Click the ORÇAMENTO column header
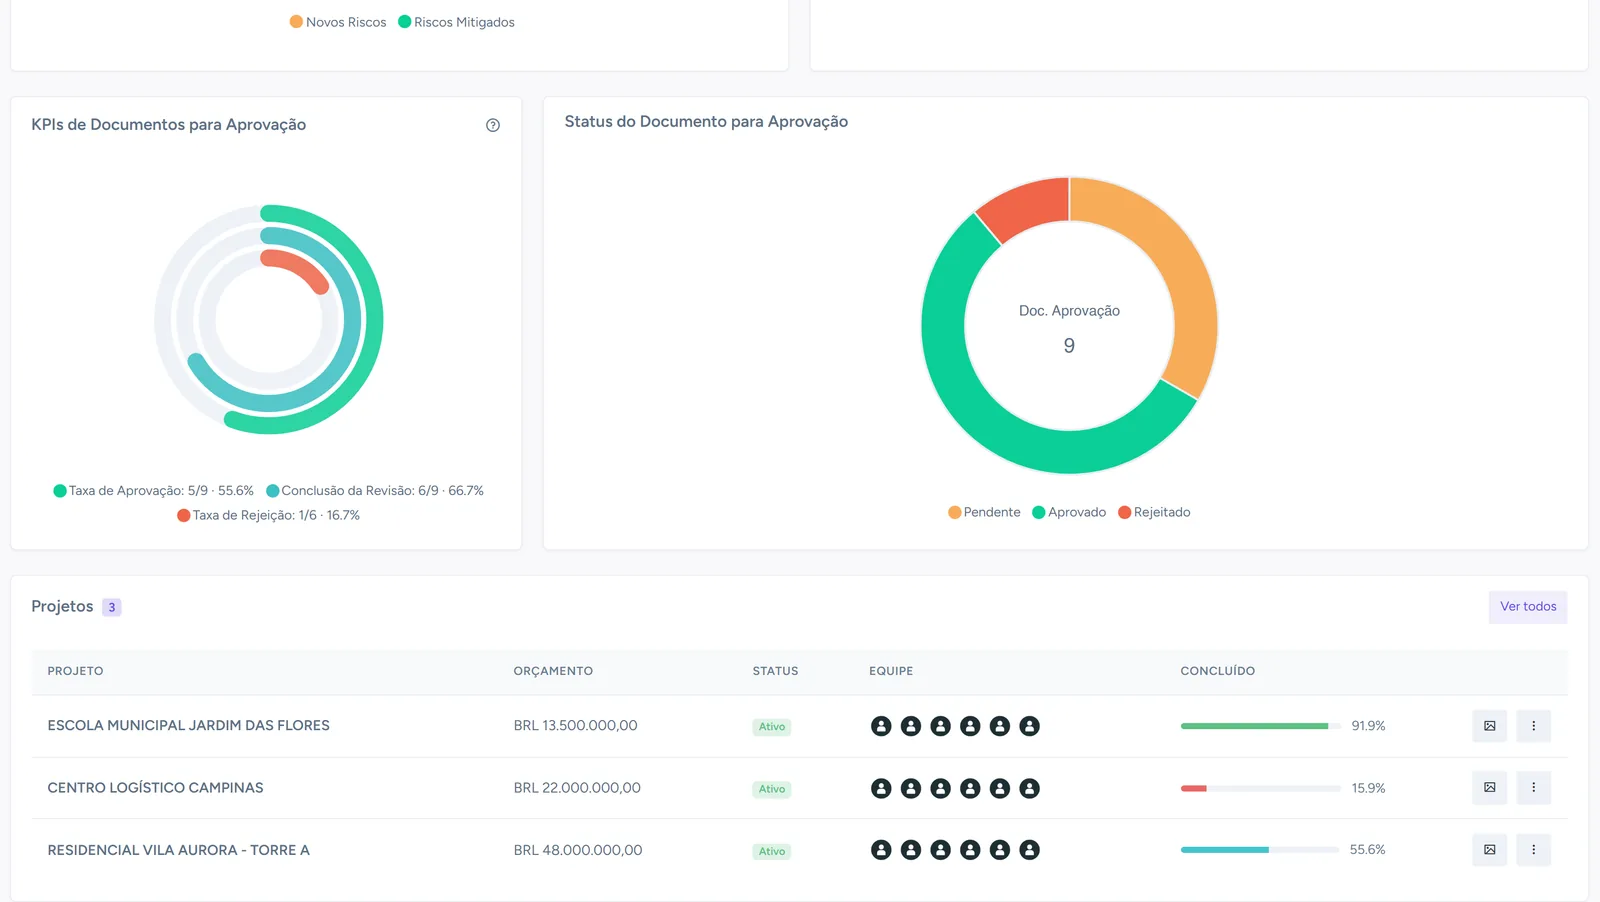 (x=553, y=671)
